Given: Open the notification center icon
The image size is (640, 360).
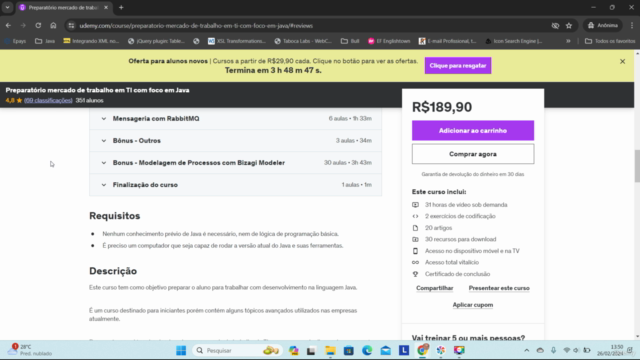Looking at the screenshot, I should (630, 350).
